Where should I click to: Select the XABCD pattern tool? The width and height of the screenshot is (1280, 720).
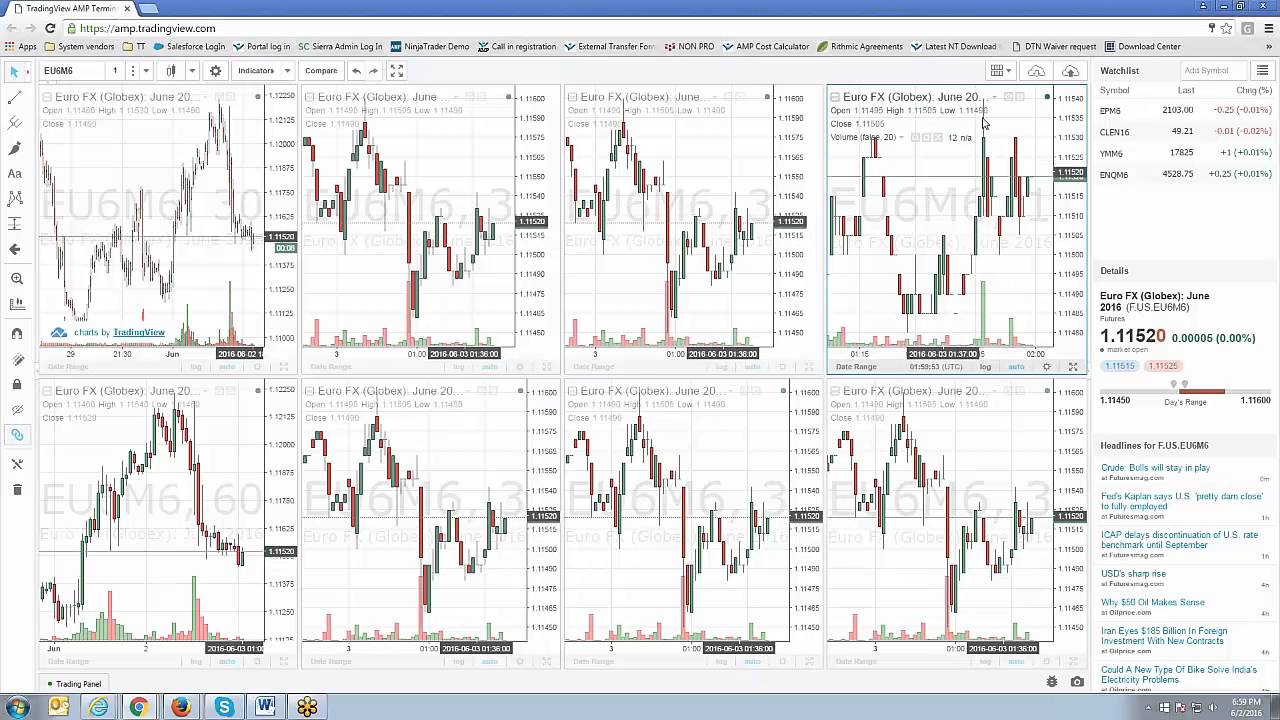(x=15, y=199)
